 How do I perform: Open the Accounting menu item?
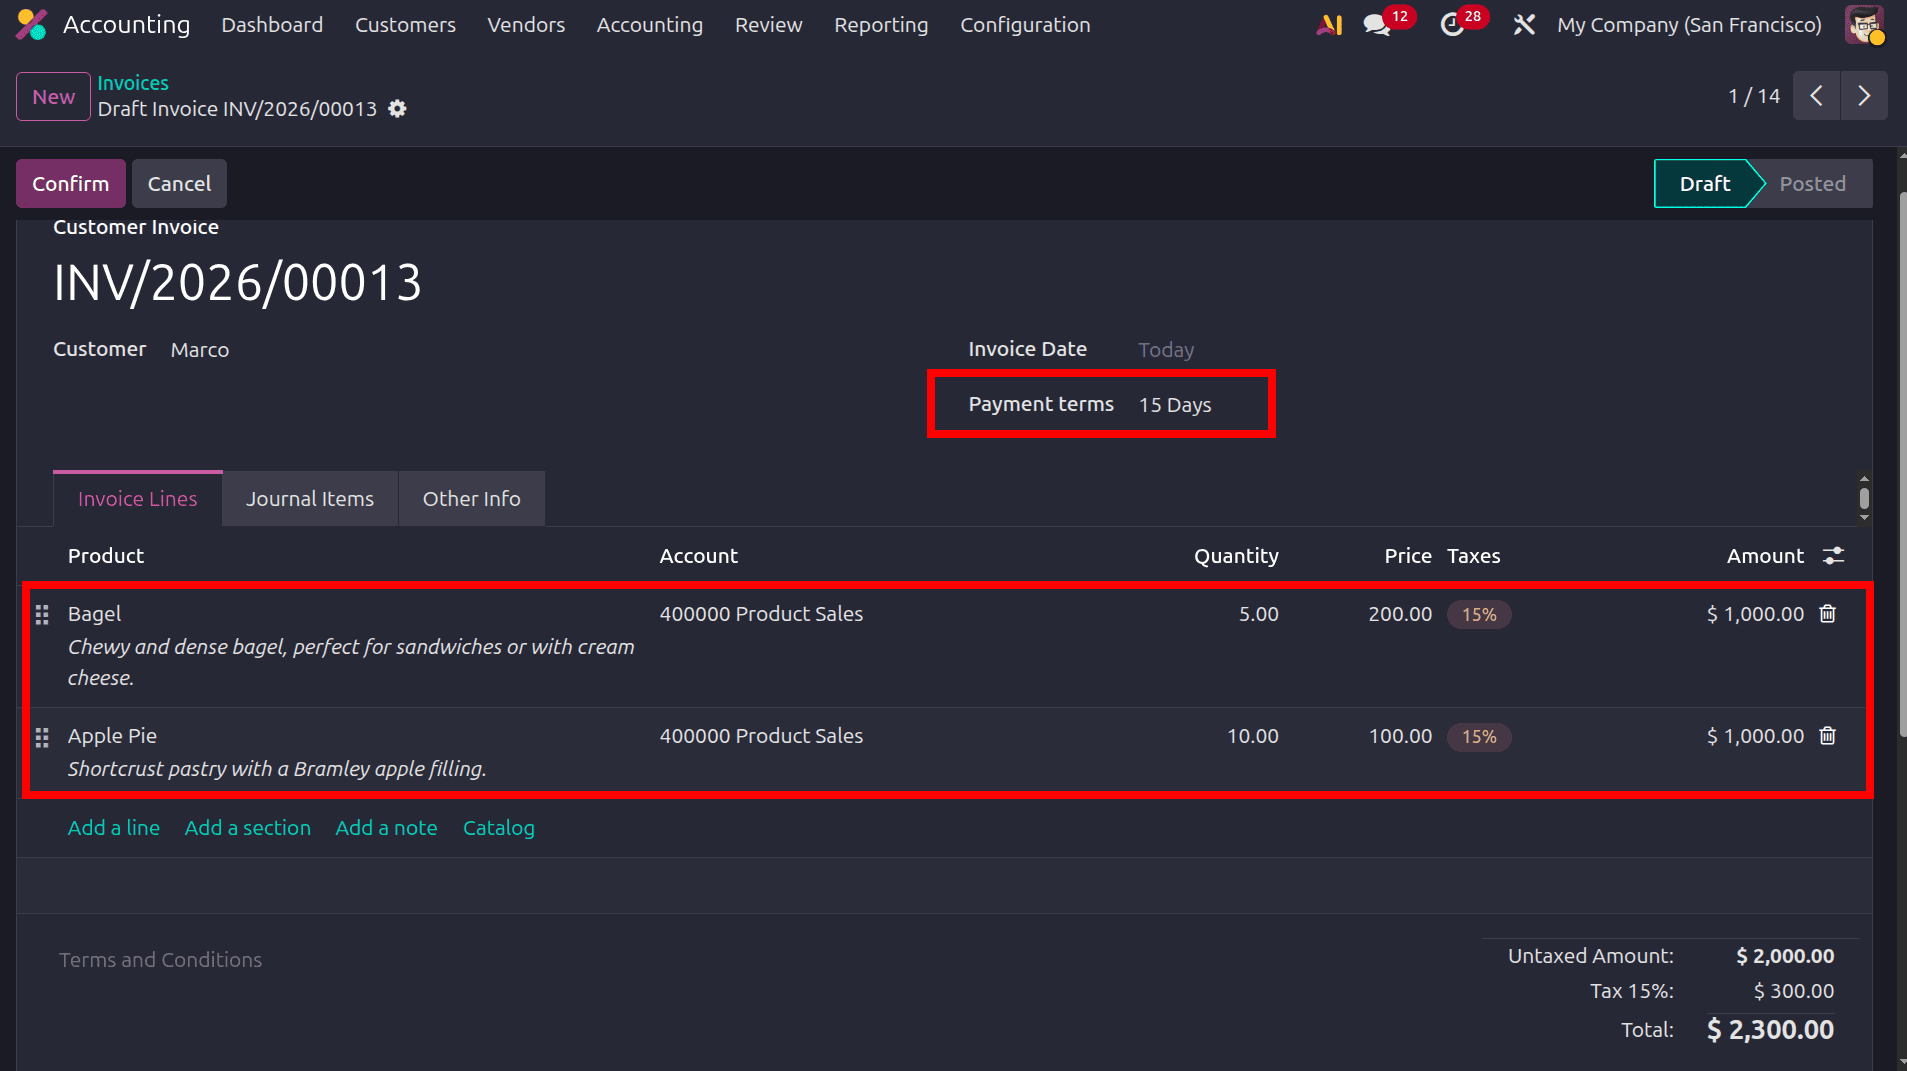pos(650,25)
